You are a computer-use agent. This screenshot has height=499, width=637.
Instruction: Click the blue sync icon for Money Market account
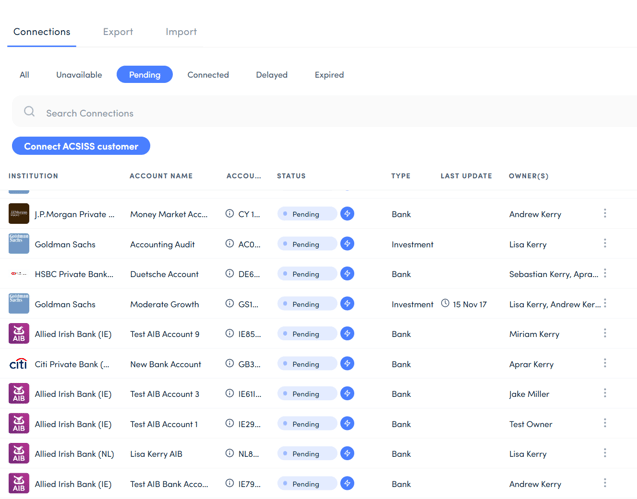click(347, 214)
